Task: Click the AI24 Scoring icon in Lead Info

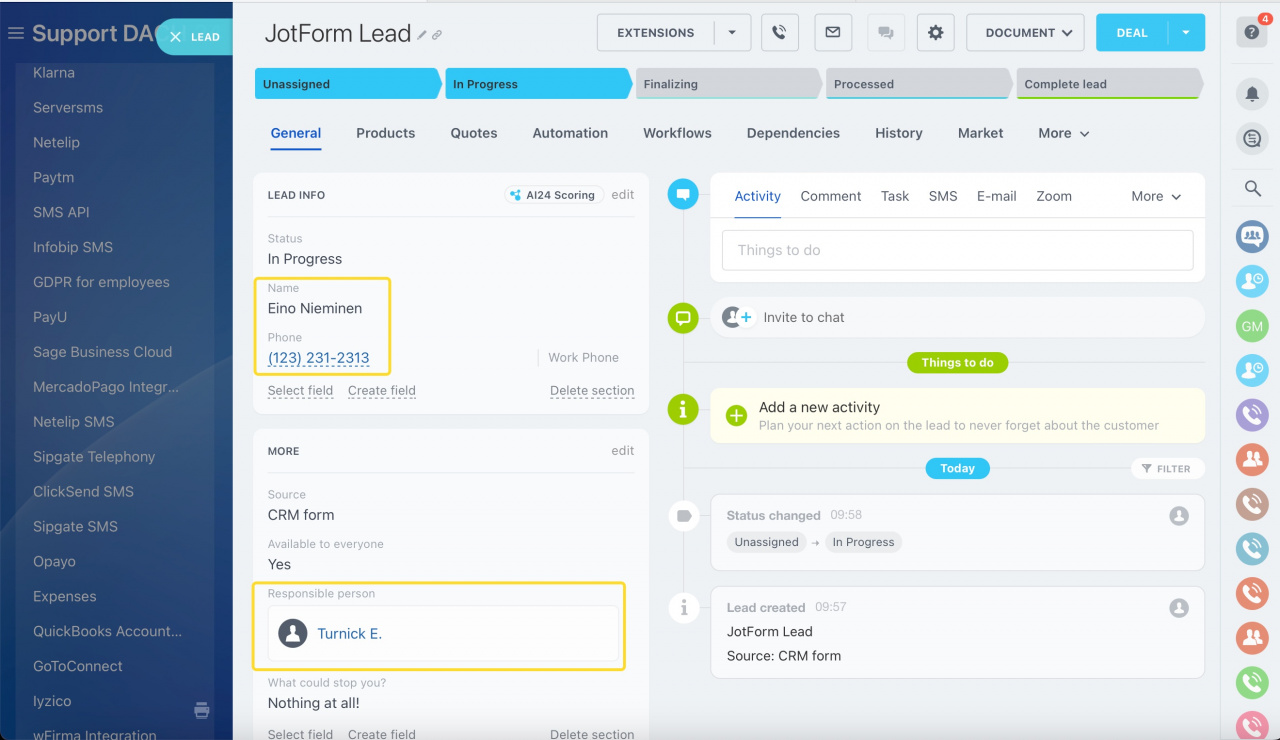Action: click(x=517, y=195)
